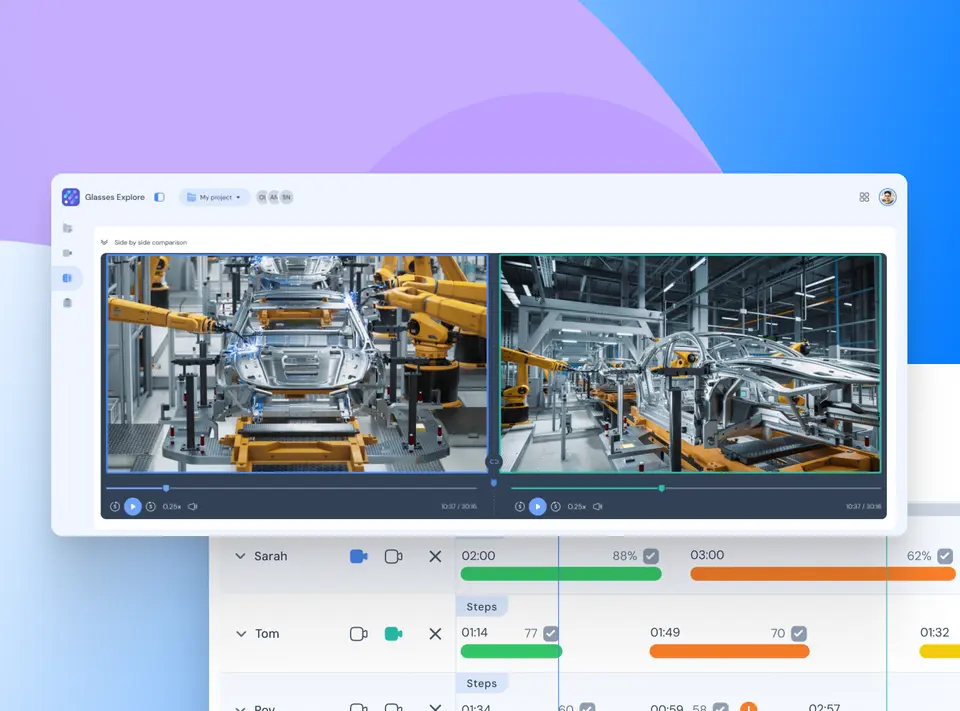Click the link icon between the two videos

coord(494,462)
